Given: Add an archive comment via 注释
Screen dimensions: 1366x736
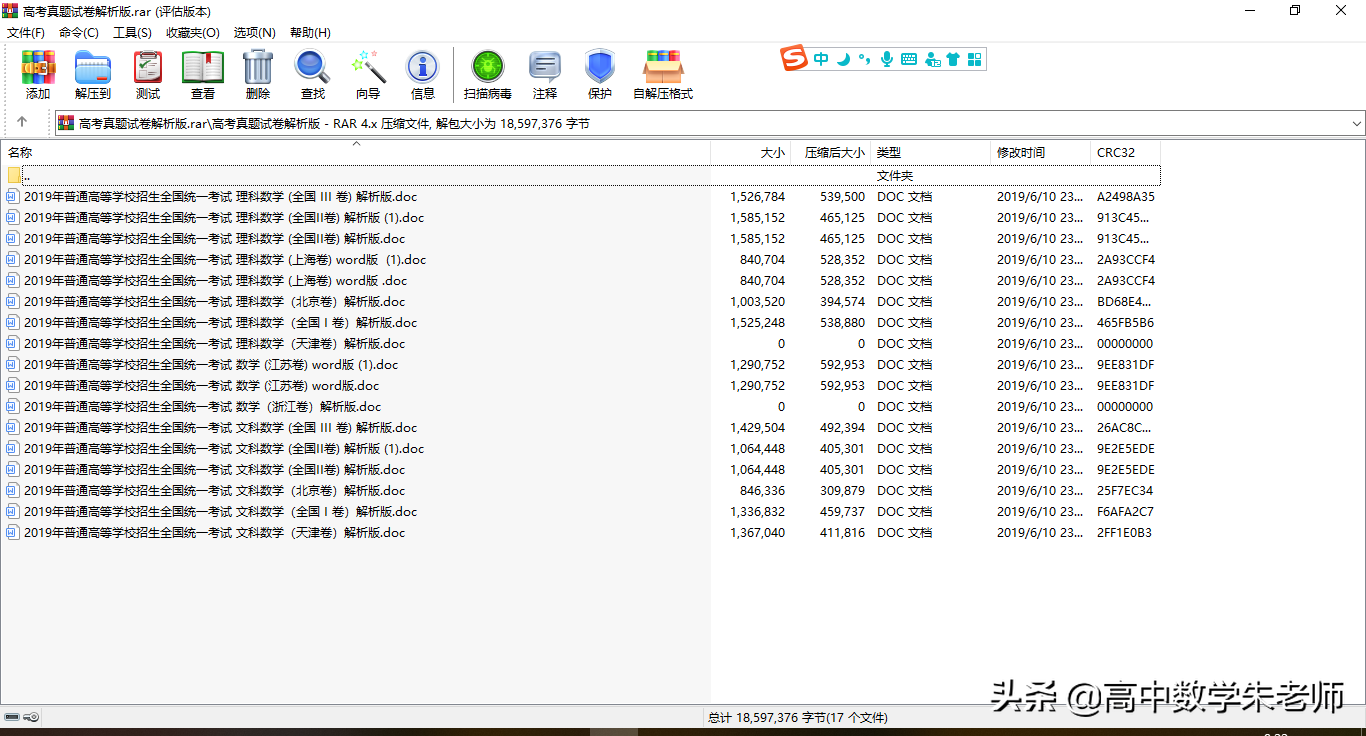Looking at the screenshot, I should click(545, 74).
